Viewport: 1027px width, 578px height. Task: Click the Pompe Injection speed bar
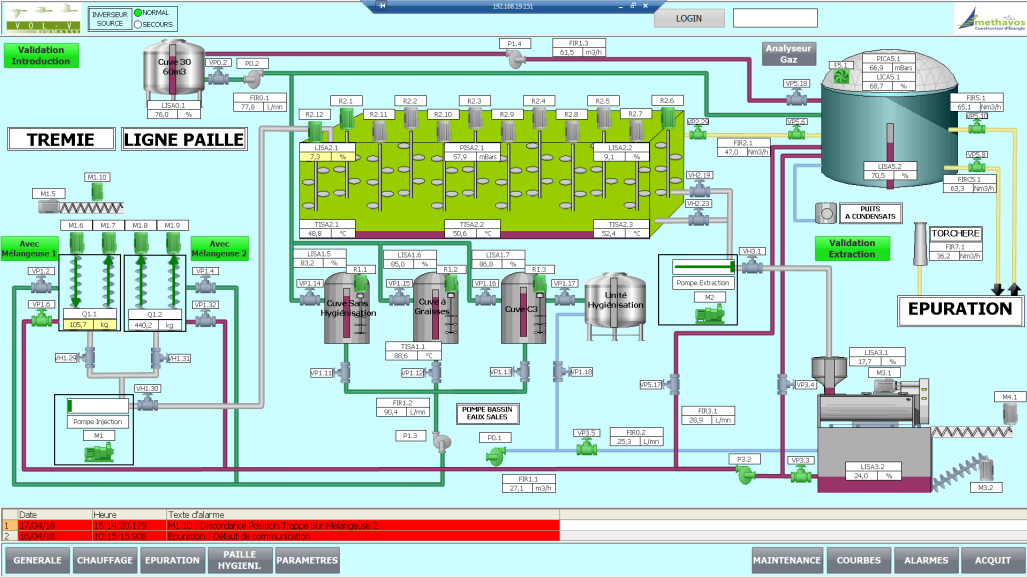click(99, 405)
